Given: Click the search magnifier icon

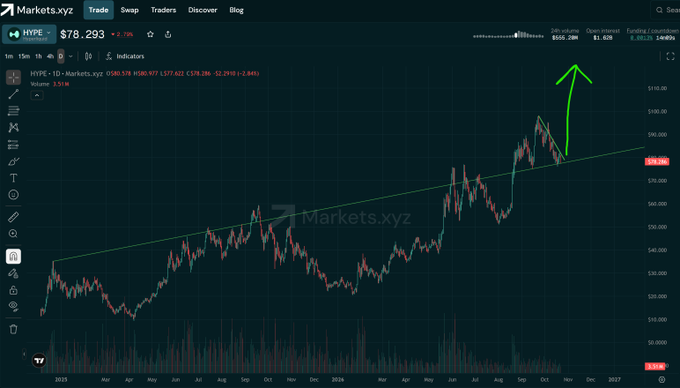Looking at the screenshot, I should [x=659, y=10].
